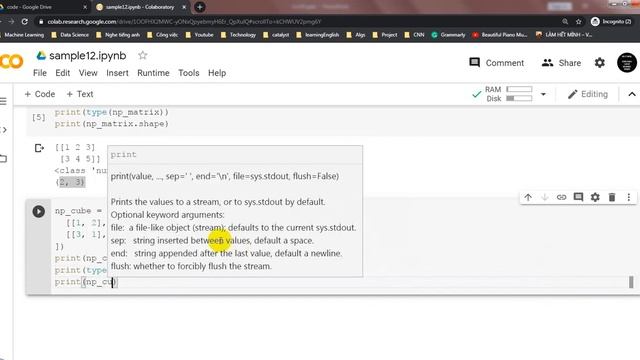Open the Grammarly bookmark
Viewport: 640px width, 360px height.
[448, 35]
